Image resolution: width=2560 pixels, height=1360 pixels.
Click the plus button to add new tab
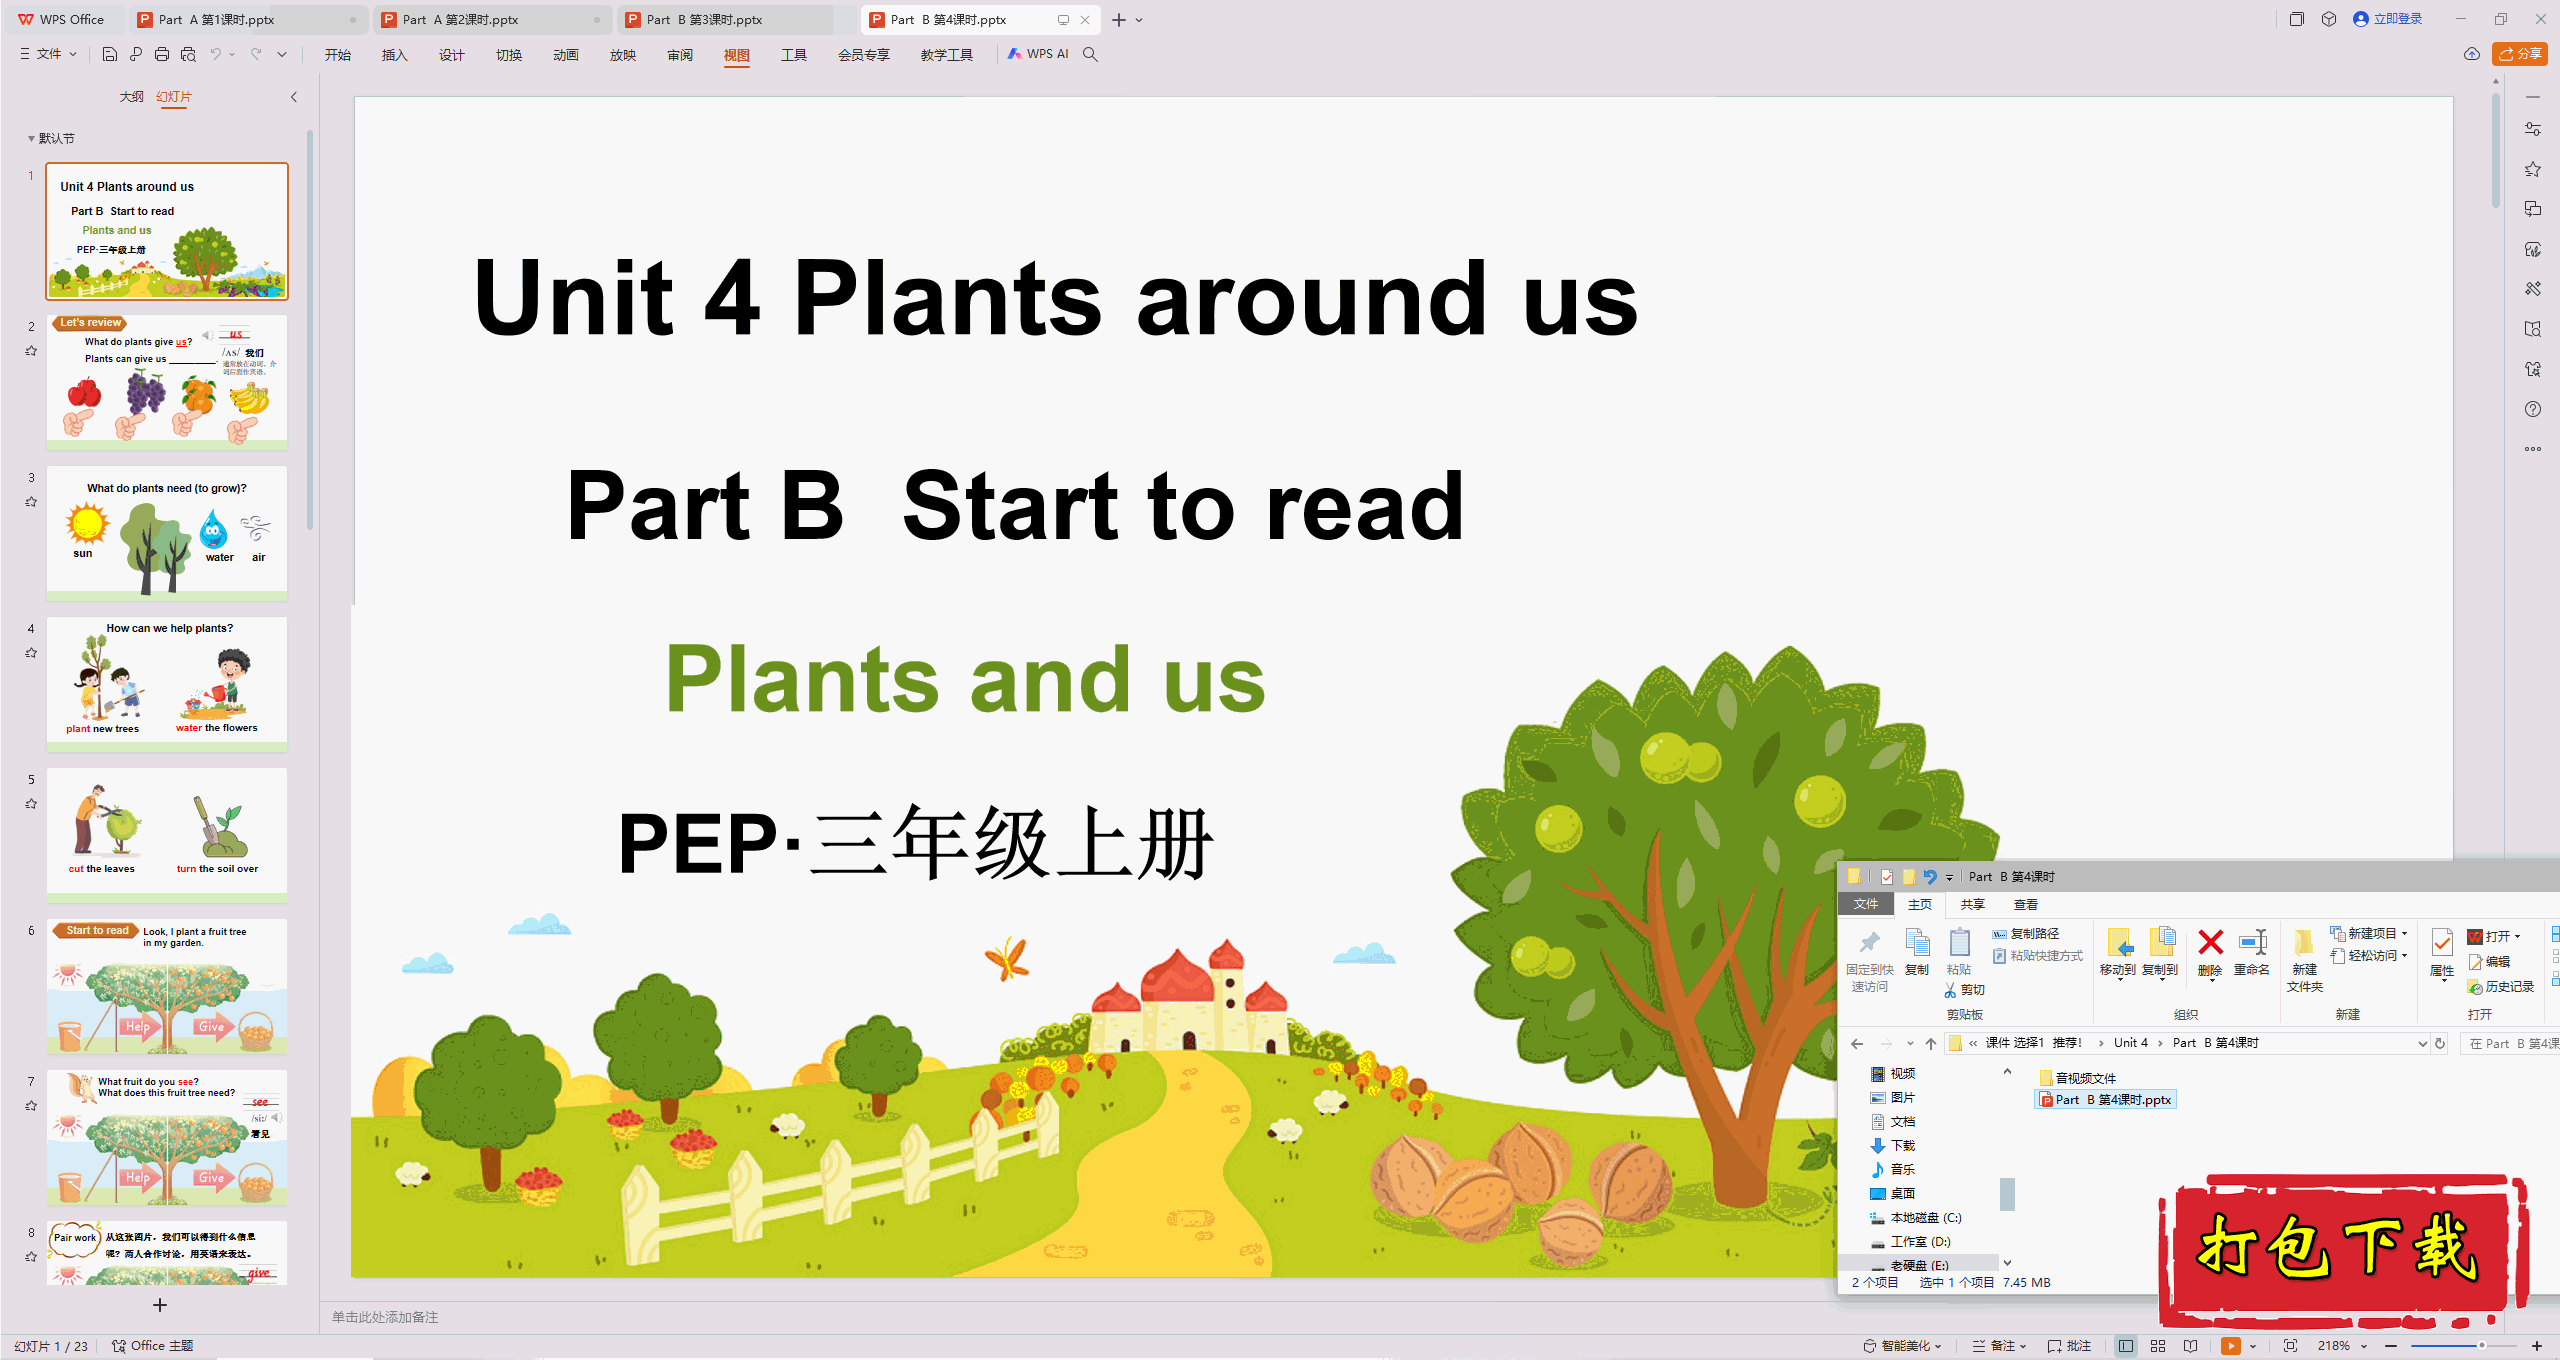(x=1119, y=20)
